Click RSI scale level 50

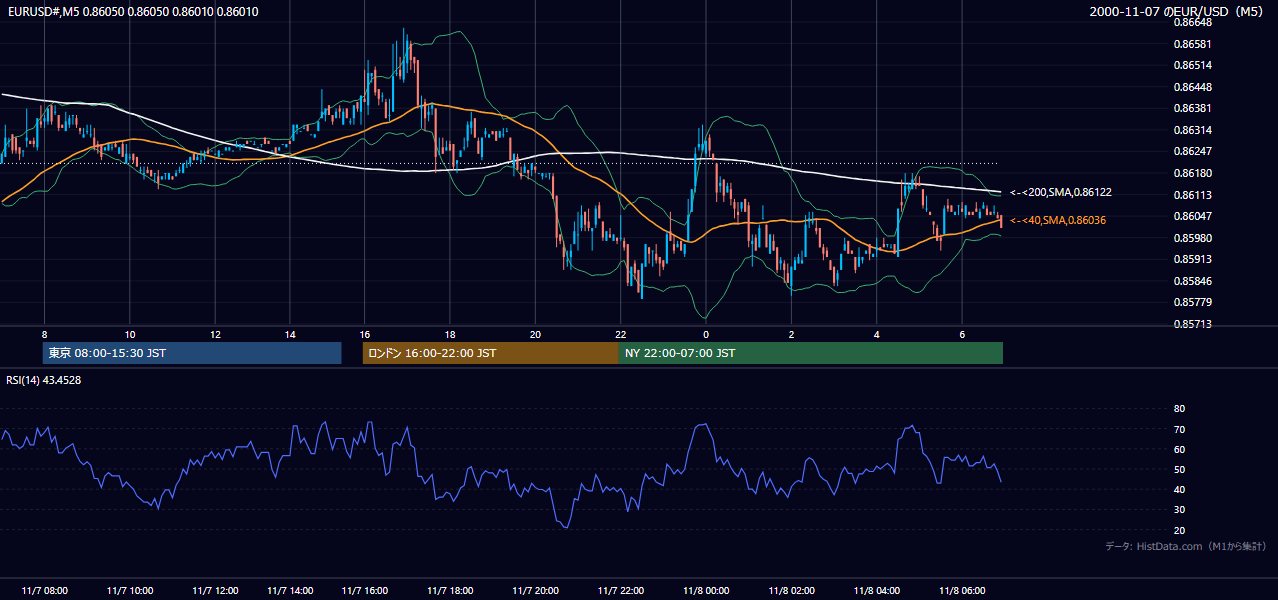1179,469
